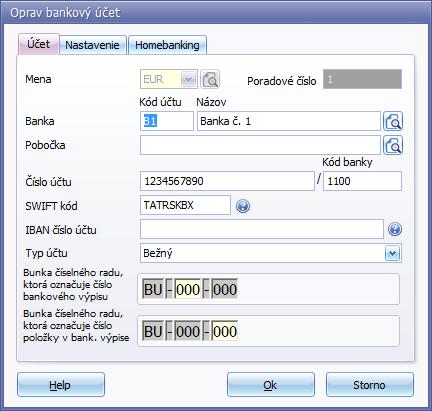Cancel with the Storno button
The height and width of the screenshot is (411, 432).
pos(369,385)
